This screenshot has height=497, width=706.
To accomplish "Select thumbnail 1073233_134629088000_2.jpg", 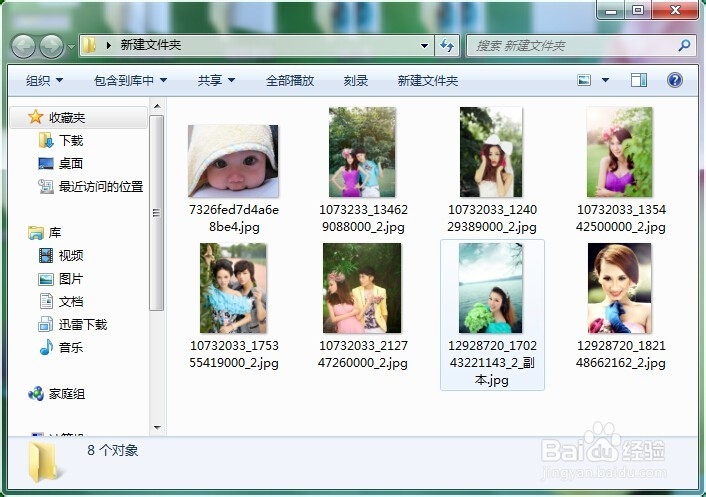I will tap(362, 152).
